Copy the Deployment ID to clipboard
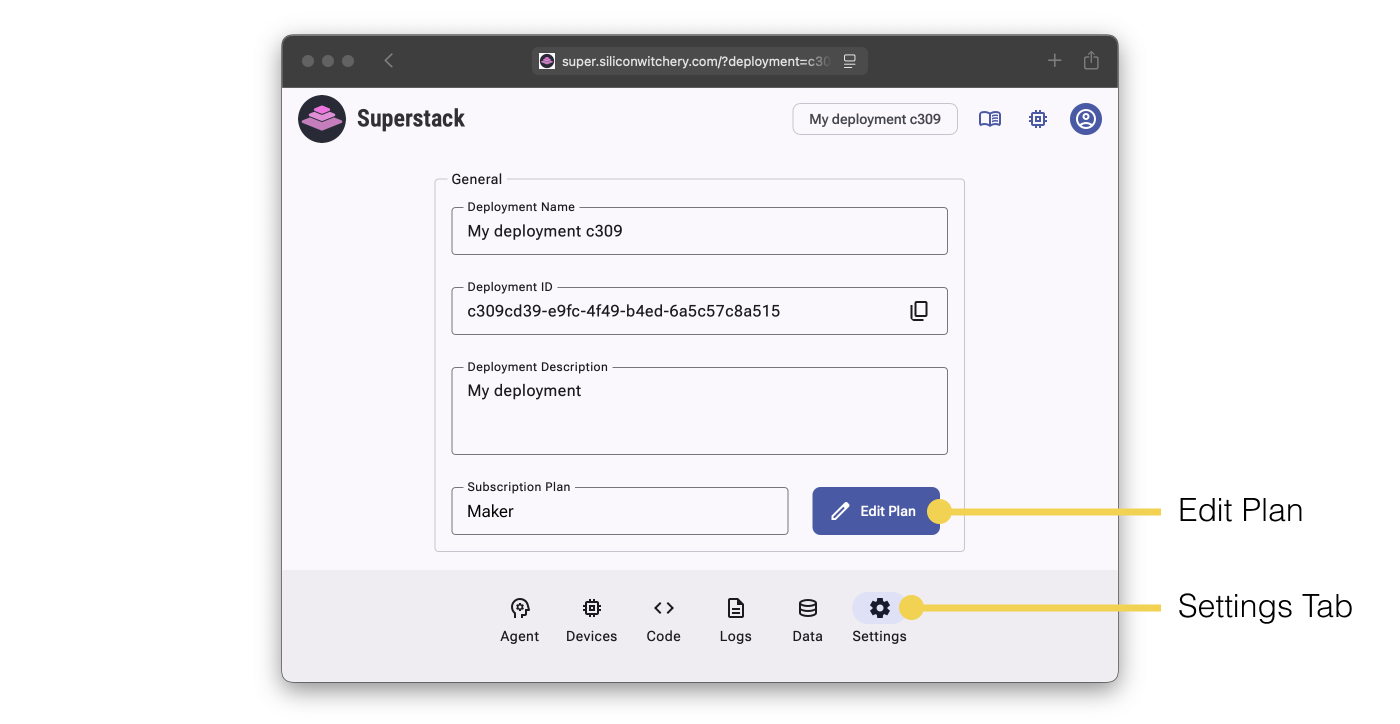The height and width of the screenshot is (724, 1400). tap(918, 311)
